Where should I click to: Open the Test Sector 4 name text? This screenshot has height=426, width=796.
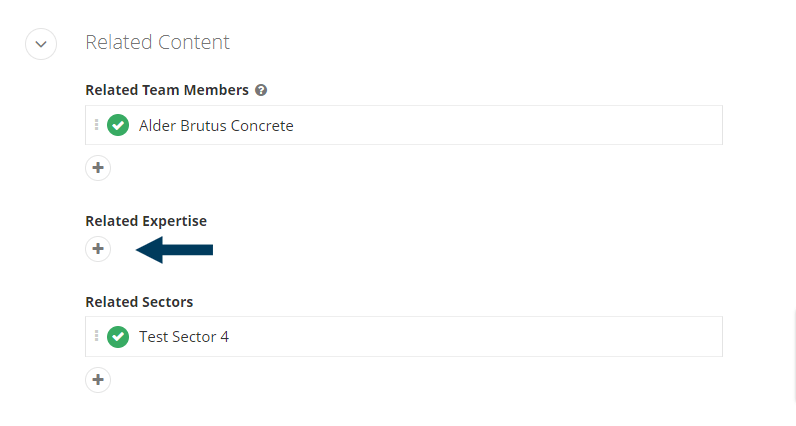tap(184, 337)
